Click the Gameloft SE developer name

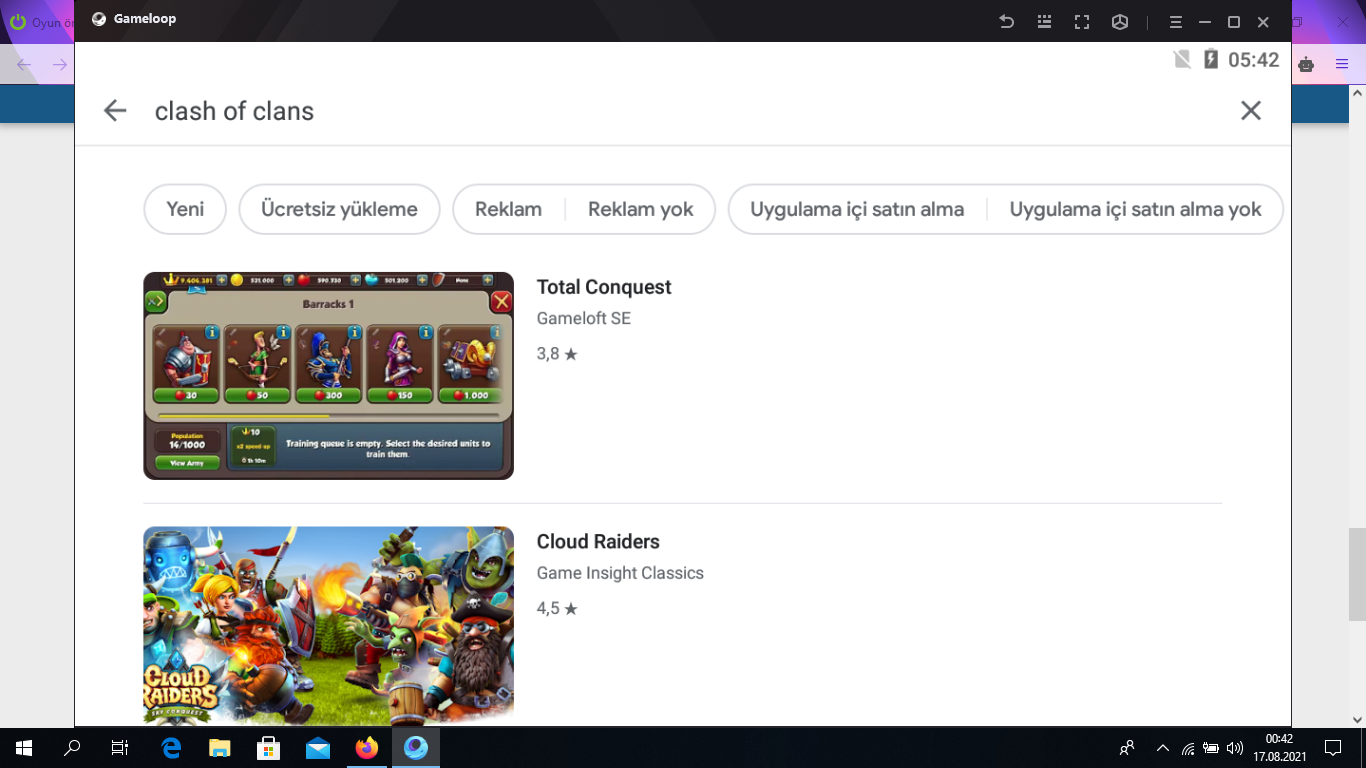584,319
